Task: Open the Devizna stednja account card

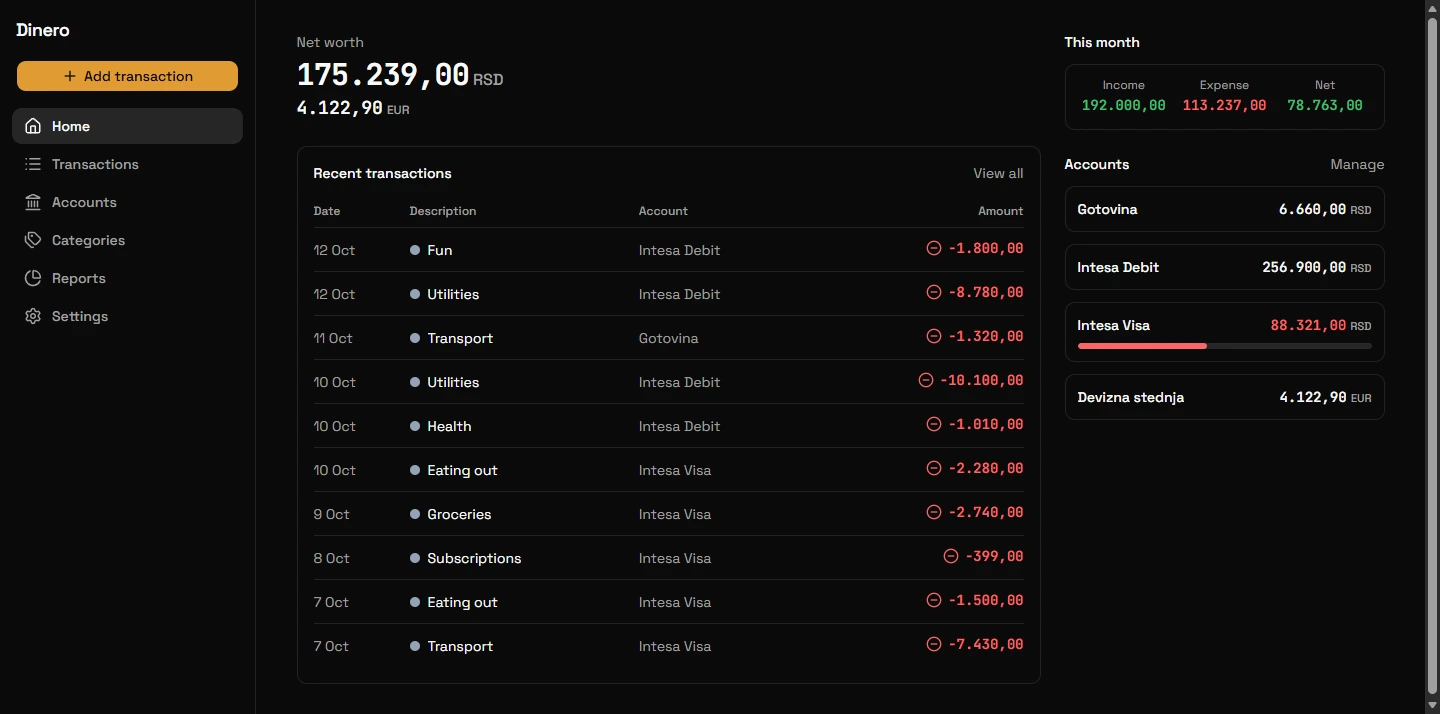Action: click(x=1224, y=397)
